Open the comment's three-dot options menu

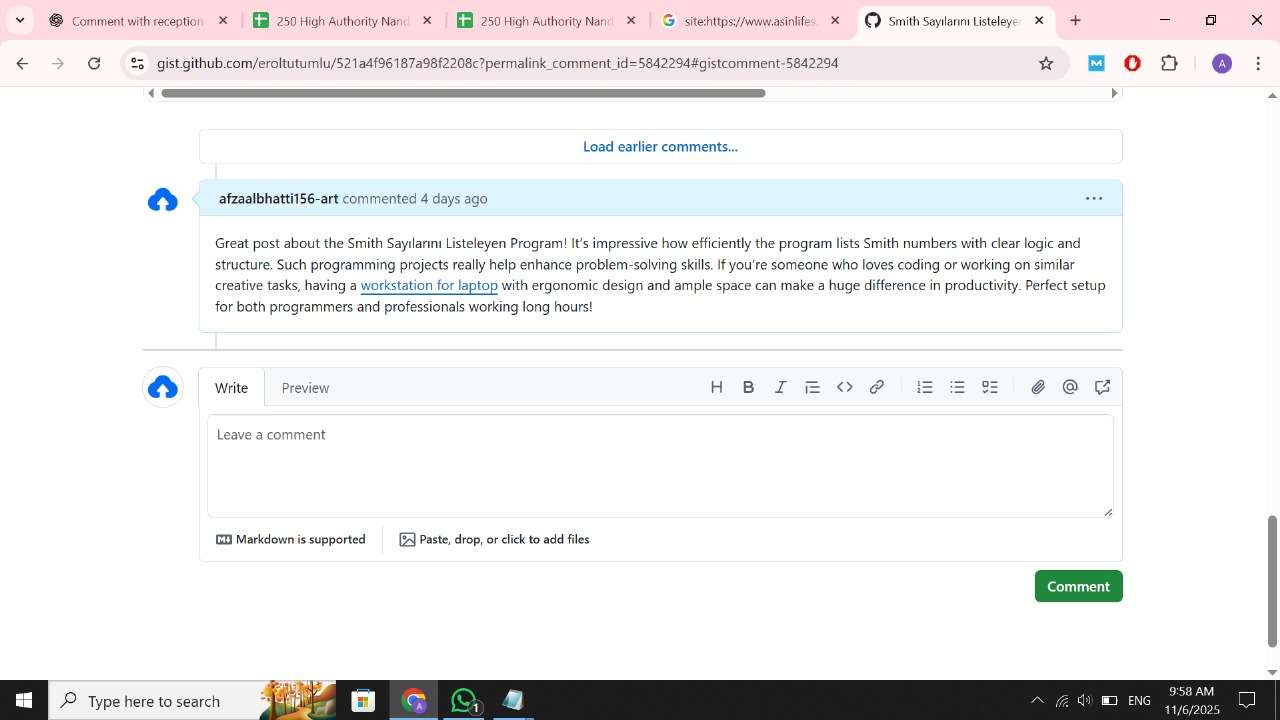coord(1094,198)
